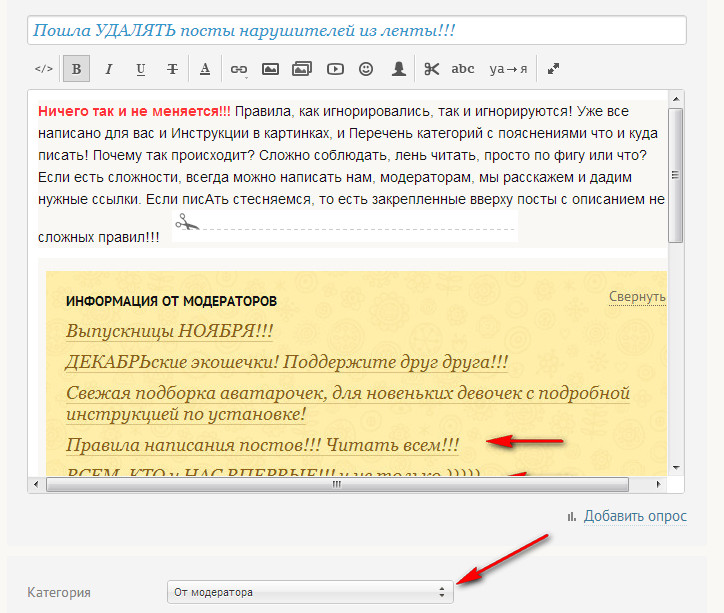Insert a cut separator with scissors tool
724x613 pixels.
pos(431,69)
